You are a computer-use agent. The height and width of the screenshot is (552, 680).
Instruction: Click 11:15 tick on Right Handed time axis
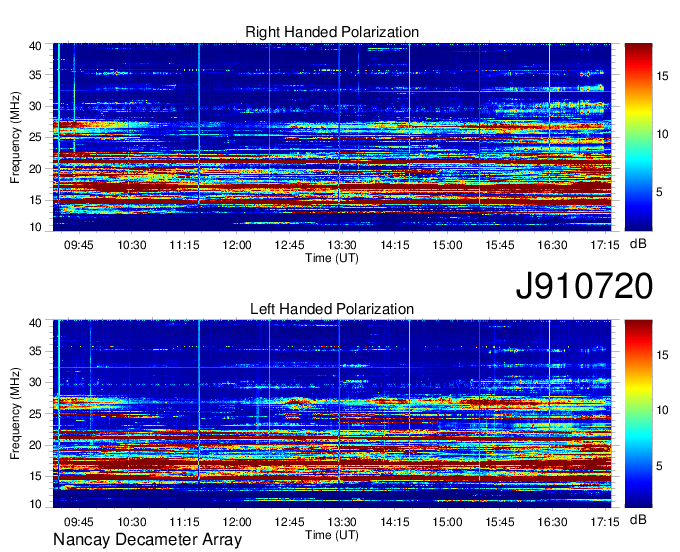184,245
